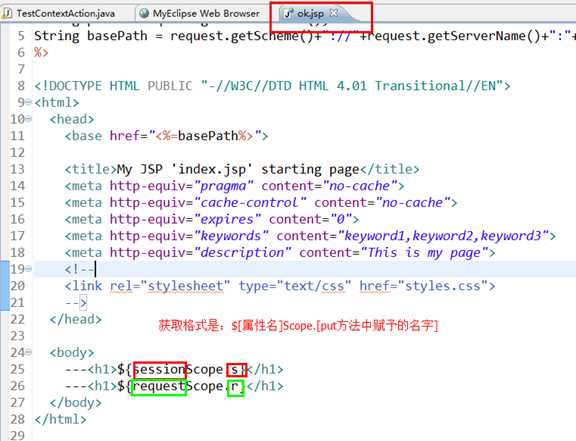
Task: Close the ok.jsp tab with its X
Action: (x=334, y=13)
